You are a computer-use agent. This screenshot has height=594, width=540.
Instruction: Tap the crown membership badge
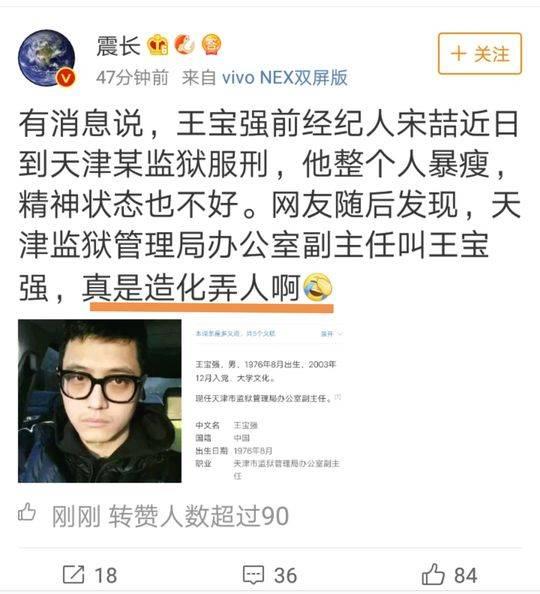158,45
